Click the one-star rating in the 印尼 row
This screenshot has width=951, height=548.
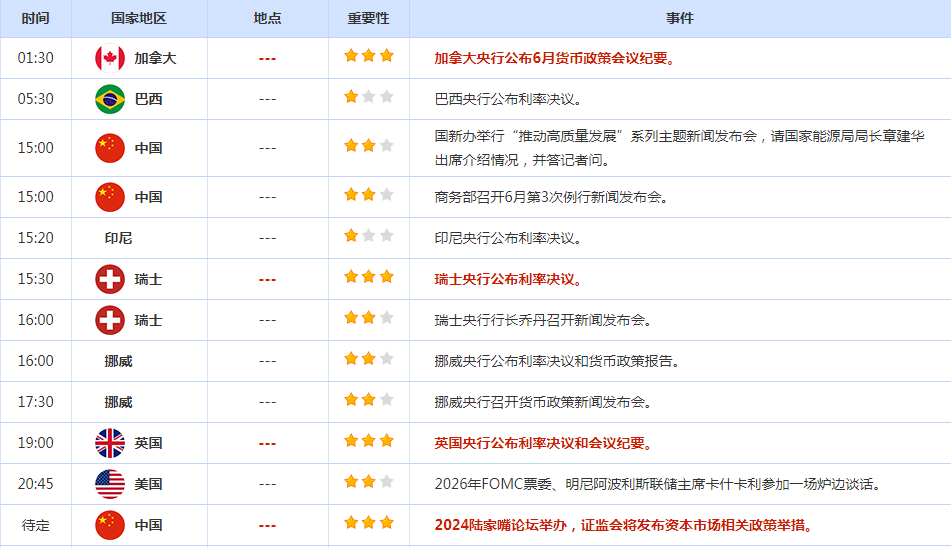click(368, 237)
